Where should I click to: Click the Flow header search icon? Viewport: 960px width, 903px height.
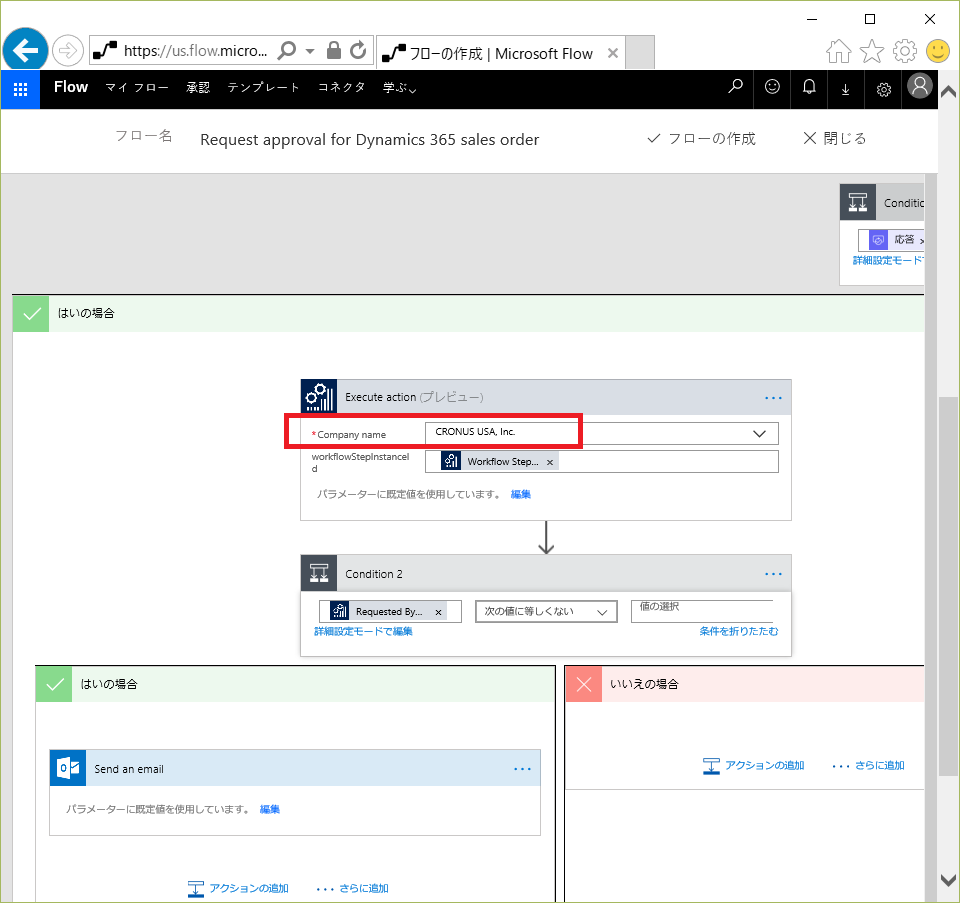(735, 87)
